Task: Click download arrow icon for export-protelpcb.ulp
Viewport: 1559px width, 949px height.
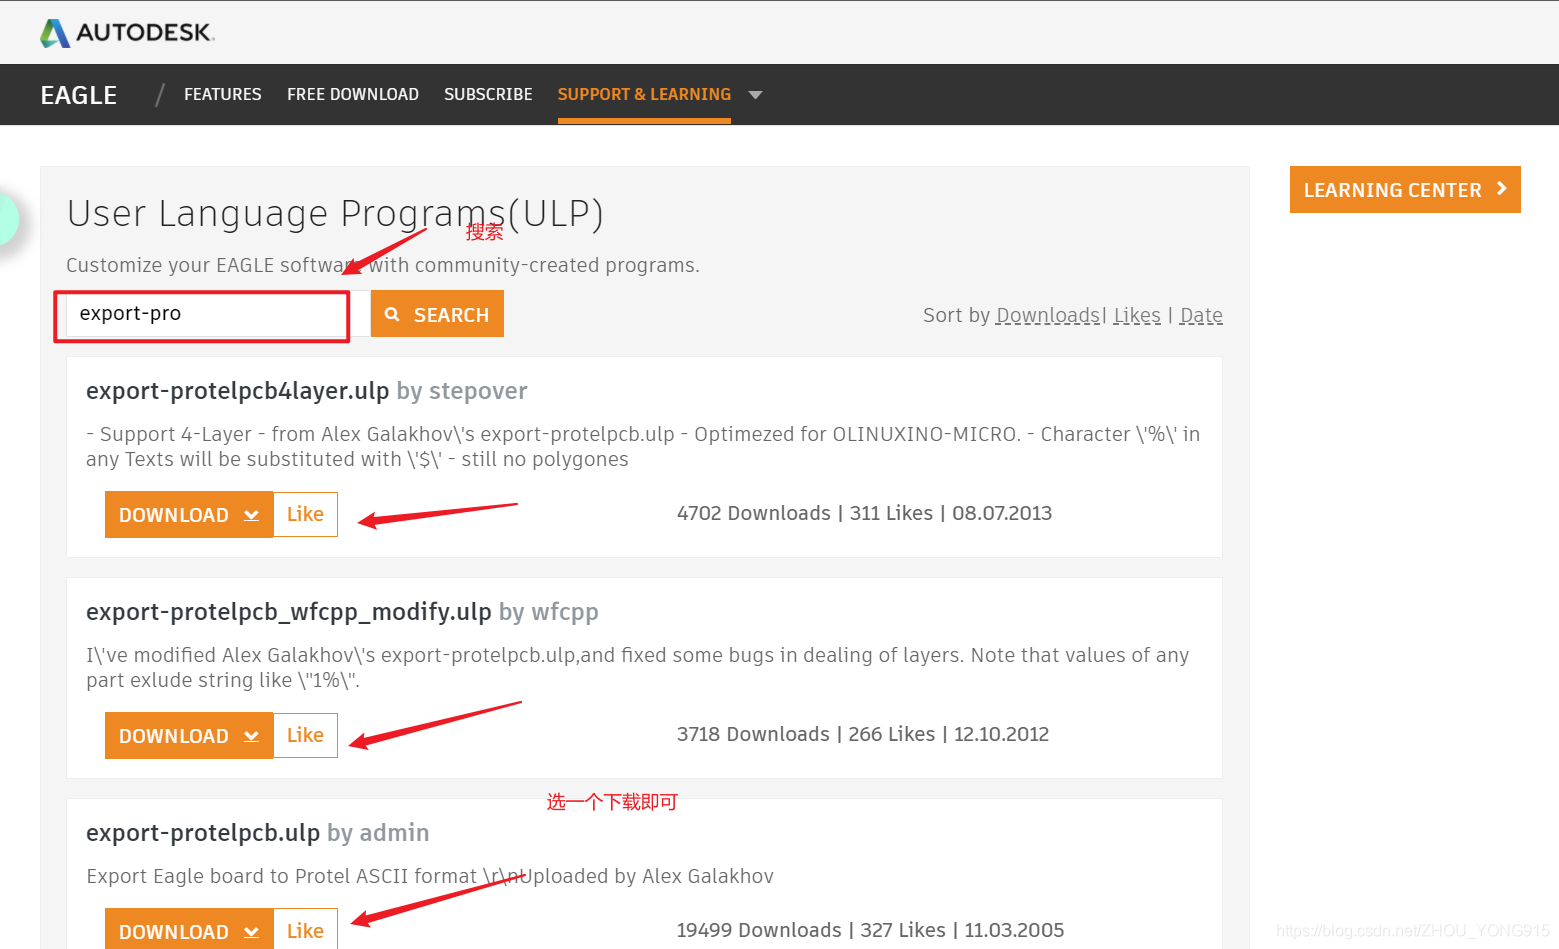Action: tap(251, 932)
